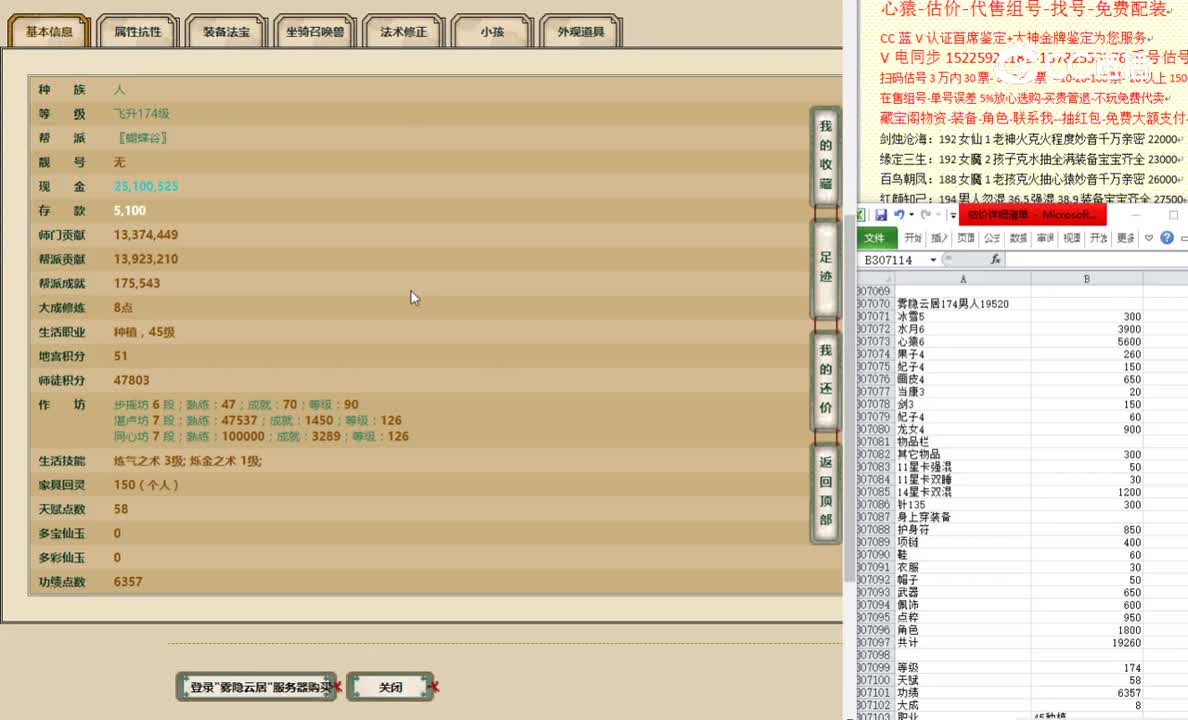Click the blue Help question-mark icon
The image size is (1188, 720).
coord(1168,238)
